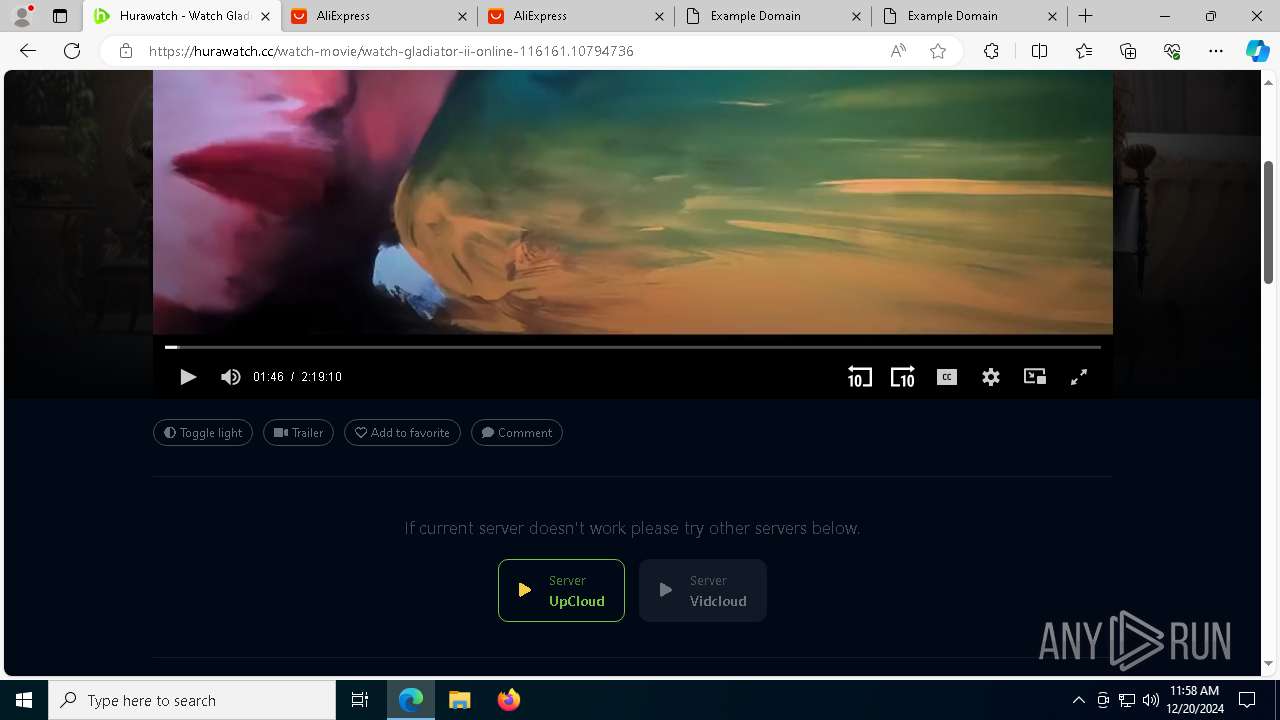Click the taskbar search box
The image size is (1280, 720).
(192, 700)
